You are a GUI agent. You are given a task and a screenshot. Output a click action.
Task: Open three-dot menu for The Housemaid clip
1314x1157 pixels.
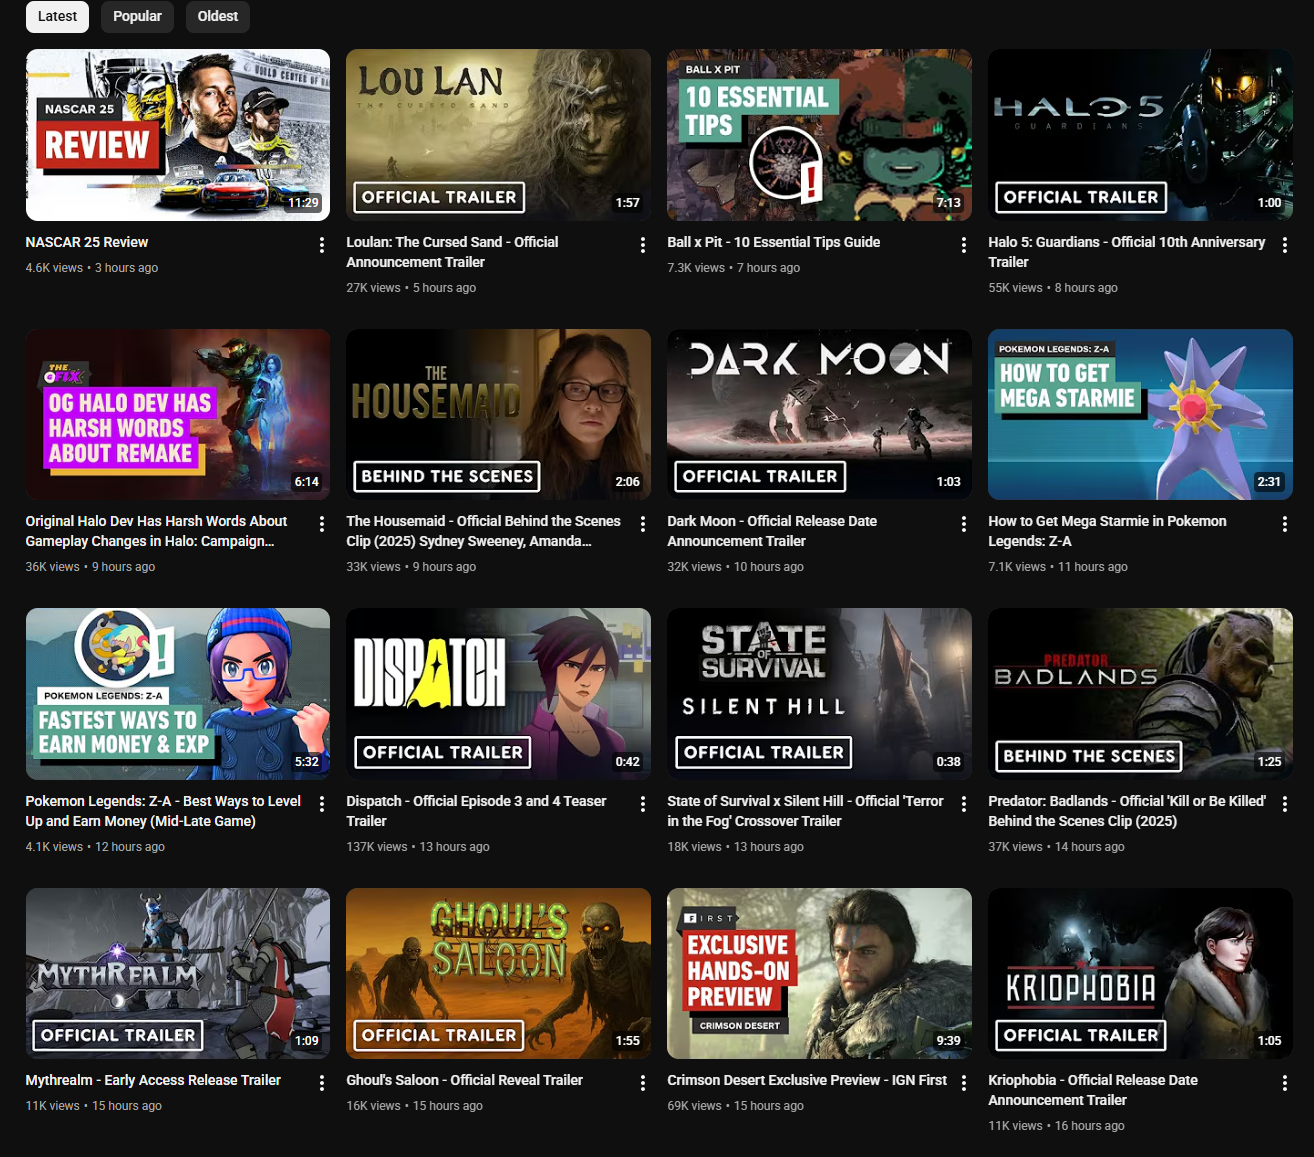coord(643,524)
